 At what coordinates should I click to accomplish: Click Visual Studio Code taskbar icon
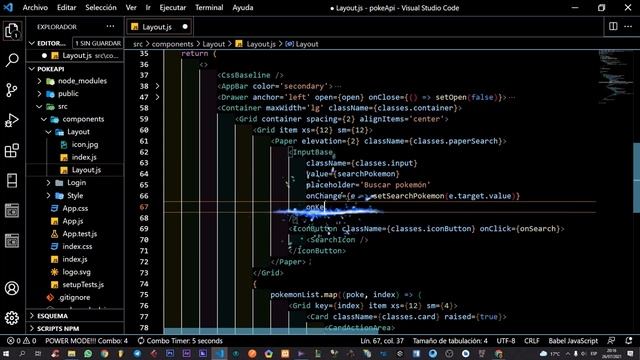coord(220,353)
